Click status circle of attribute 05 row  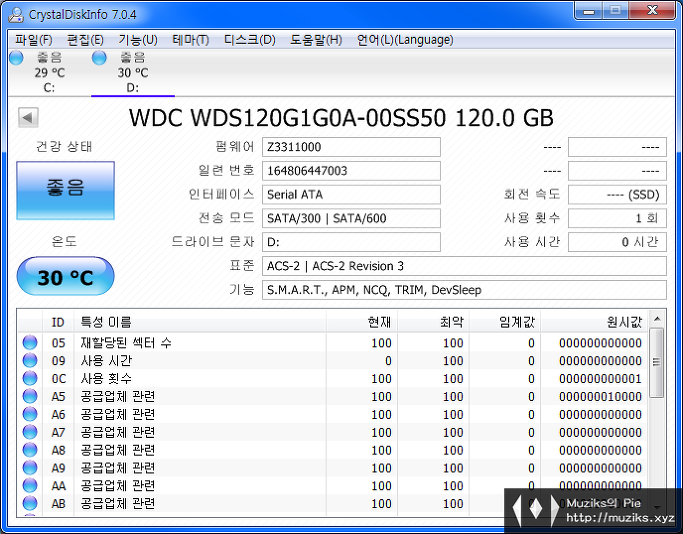pyautogui.click(x=30, y=343)
